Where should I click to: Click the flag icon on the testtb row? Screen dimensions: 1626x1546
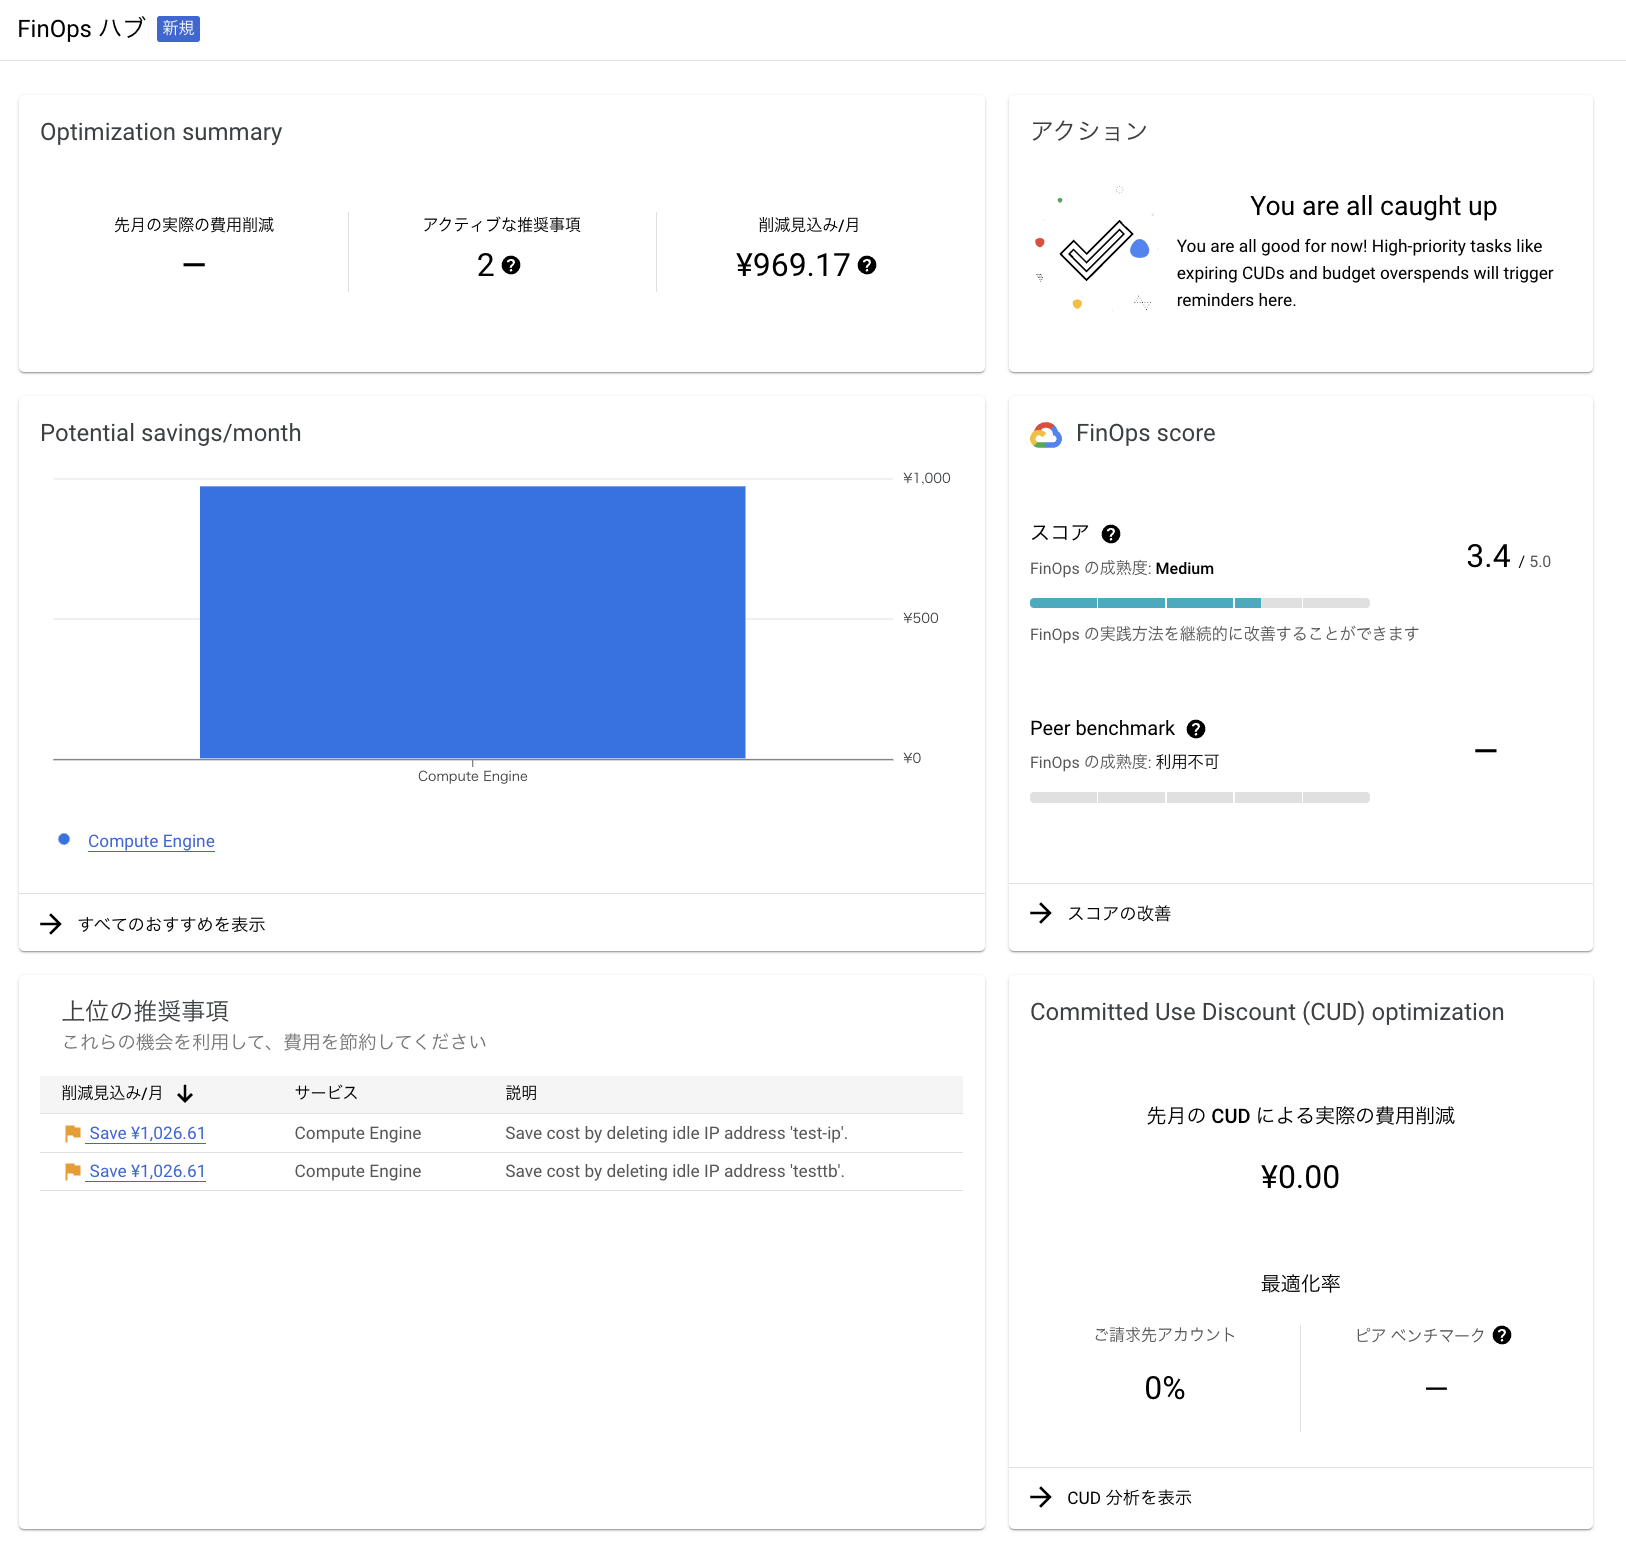(x=71, y=1170)
